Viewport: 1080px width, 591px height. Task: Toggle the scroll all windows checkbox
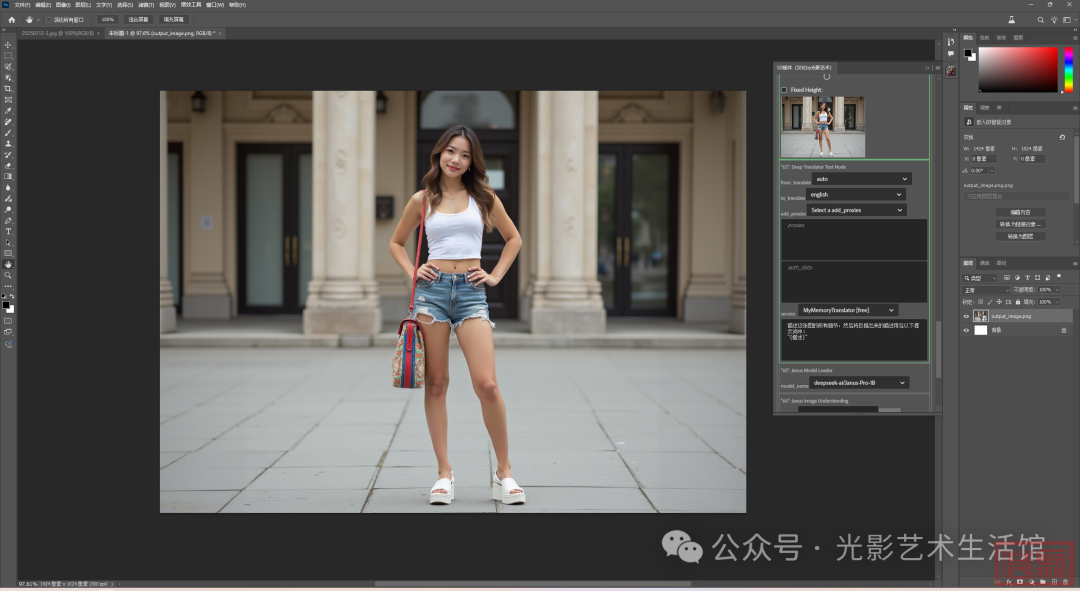[48, 19]
